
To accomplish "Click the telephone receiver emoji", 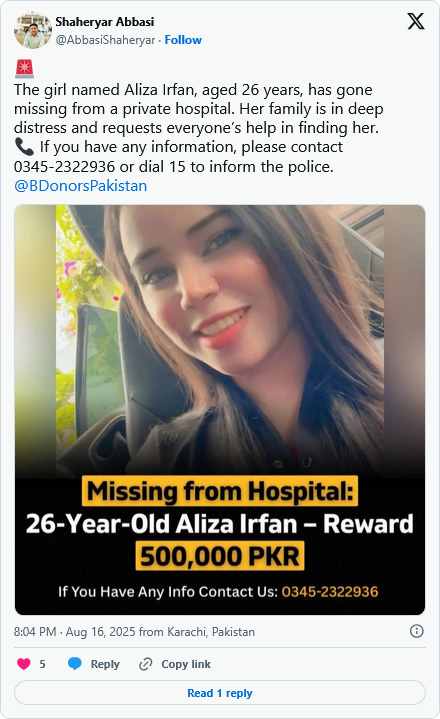I will (x=24, y=147).
